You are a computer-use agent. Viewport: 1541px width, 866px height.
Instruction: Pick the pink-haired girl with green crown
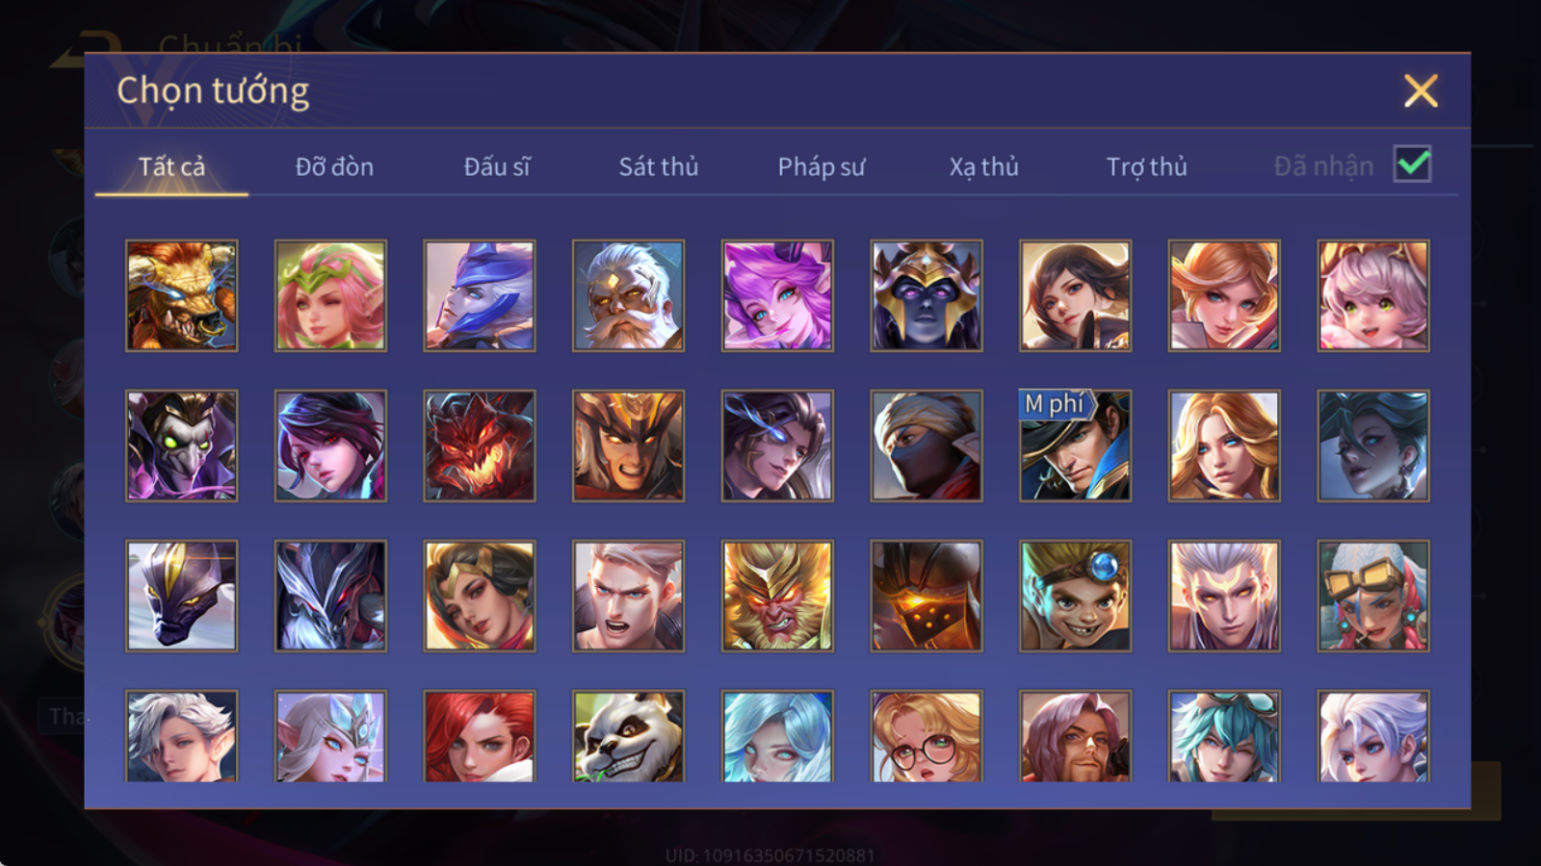click(330, 295)
